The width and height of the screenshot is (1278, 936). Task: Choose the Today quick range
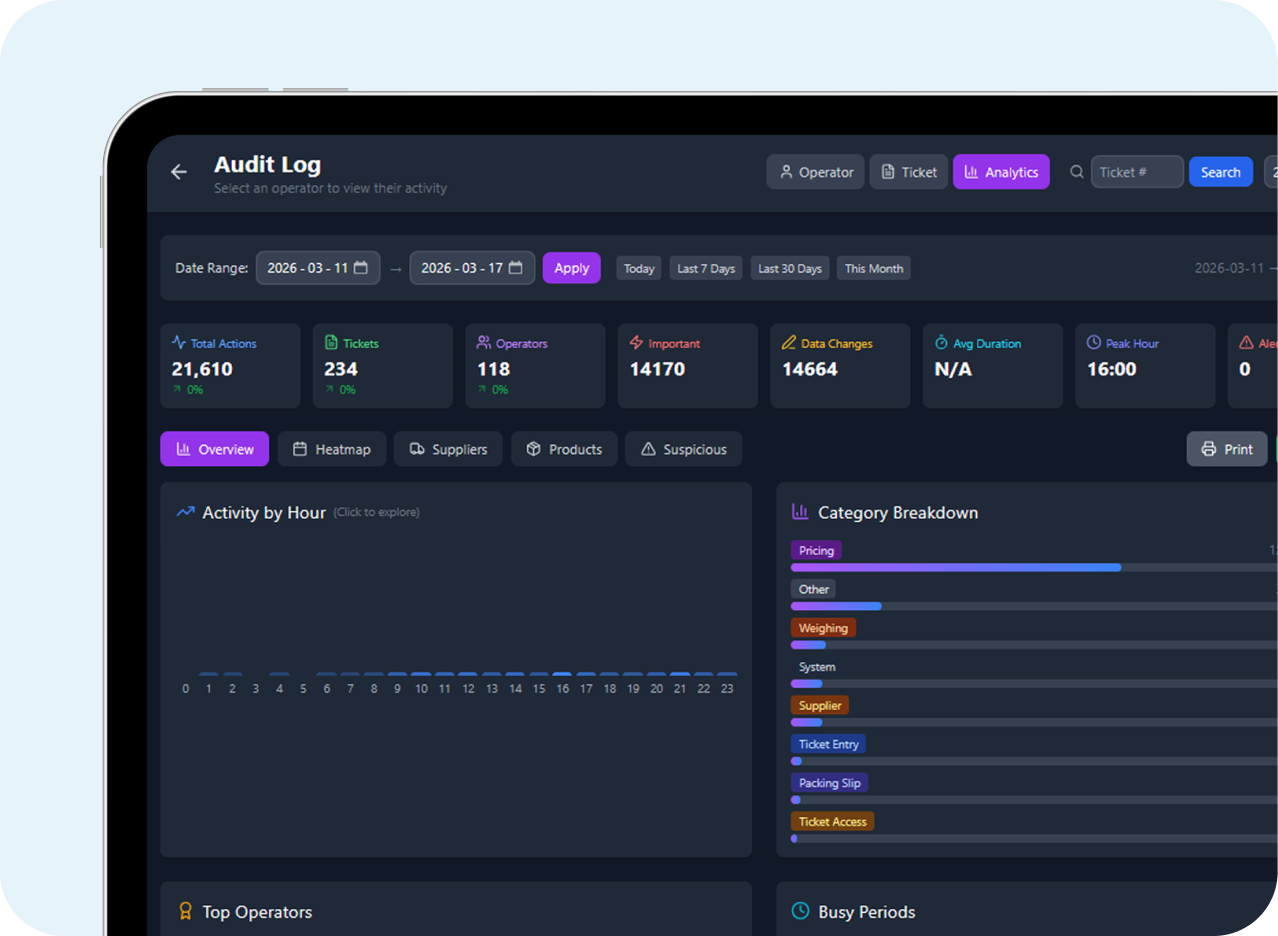point(639,268)
